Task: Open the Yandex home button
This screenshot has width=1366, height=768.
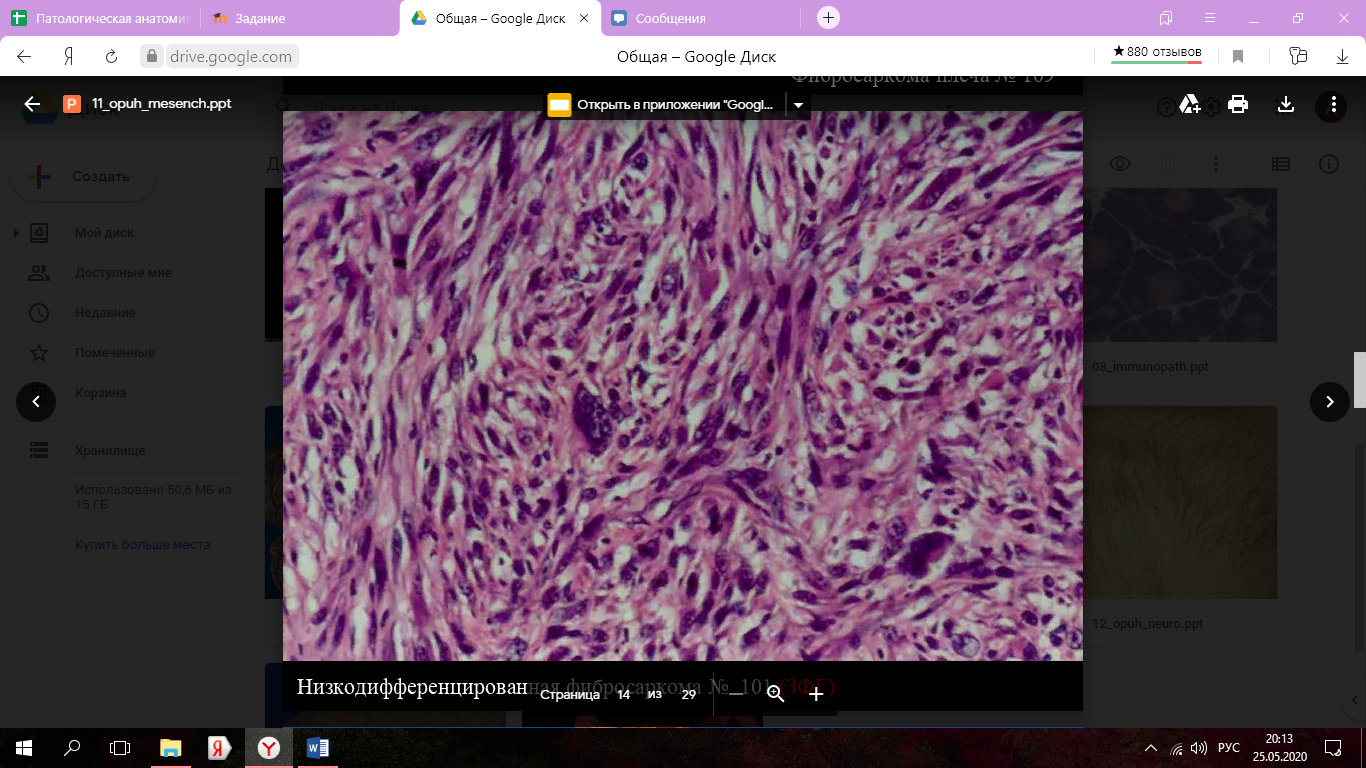Action: (69, 57)
